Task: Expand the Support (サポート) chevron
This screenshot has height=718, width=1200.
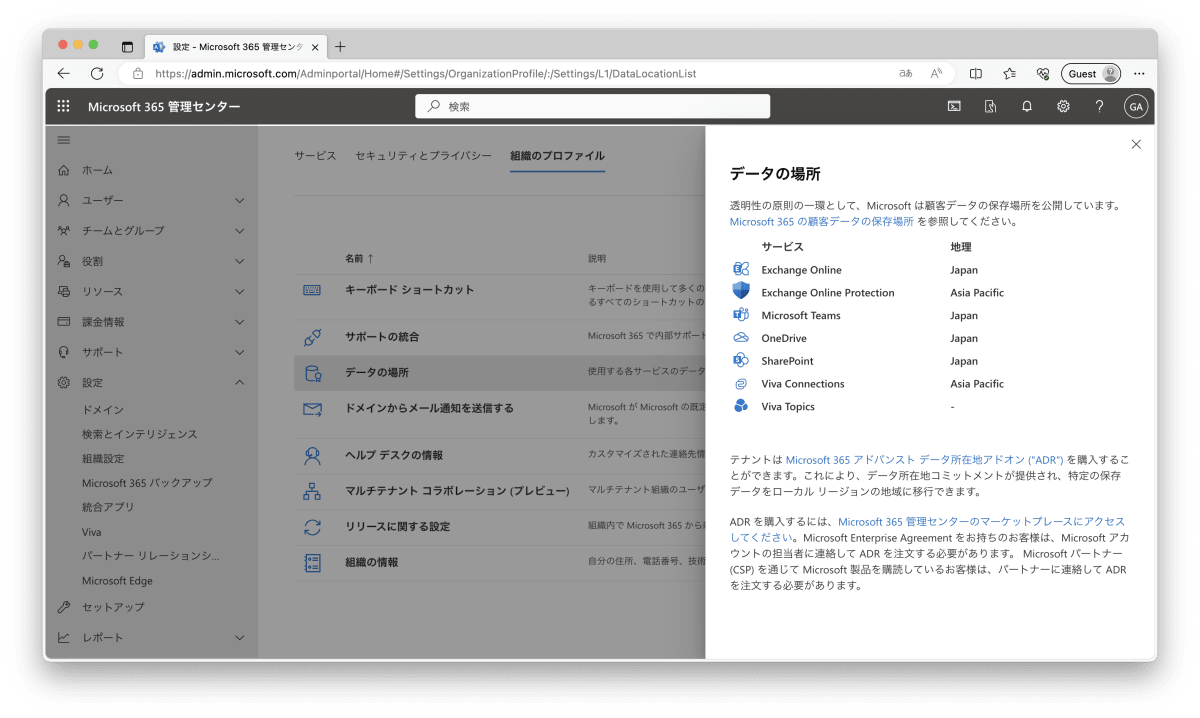Action: coord(239,352)
